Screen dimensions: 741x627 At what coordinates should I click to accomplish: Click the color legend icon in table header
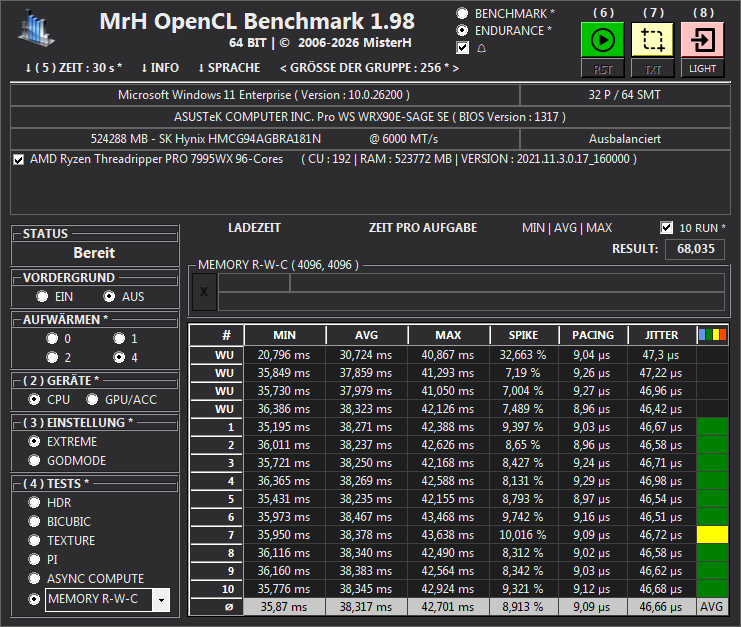click(x=712, y=335)
